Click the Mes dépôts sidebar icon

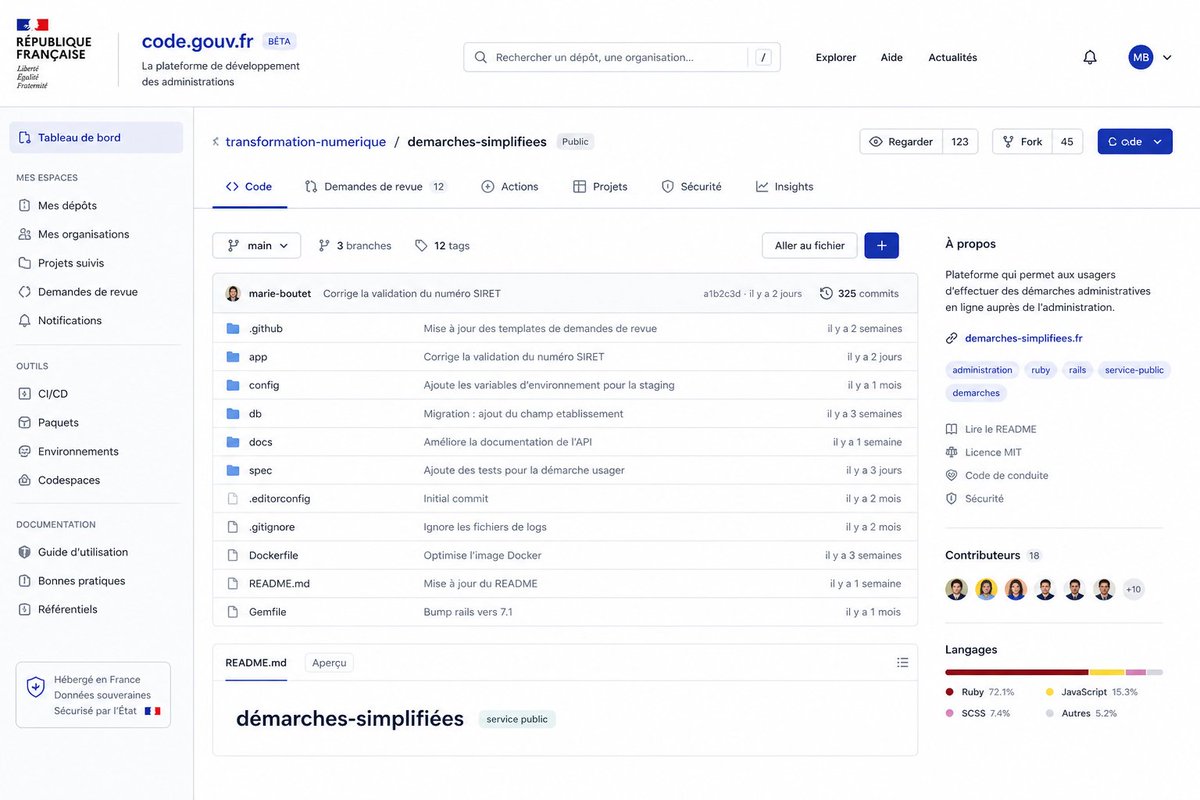click(x=25, y=205)
